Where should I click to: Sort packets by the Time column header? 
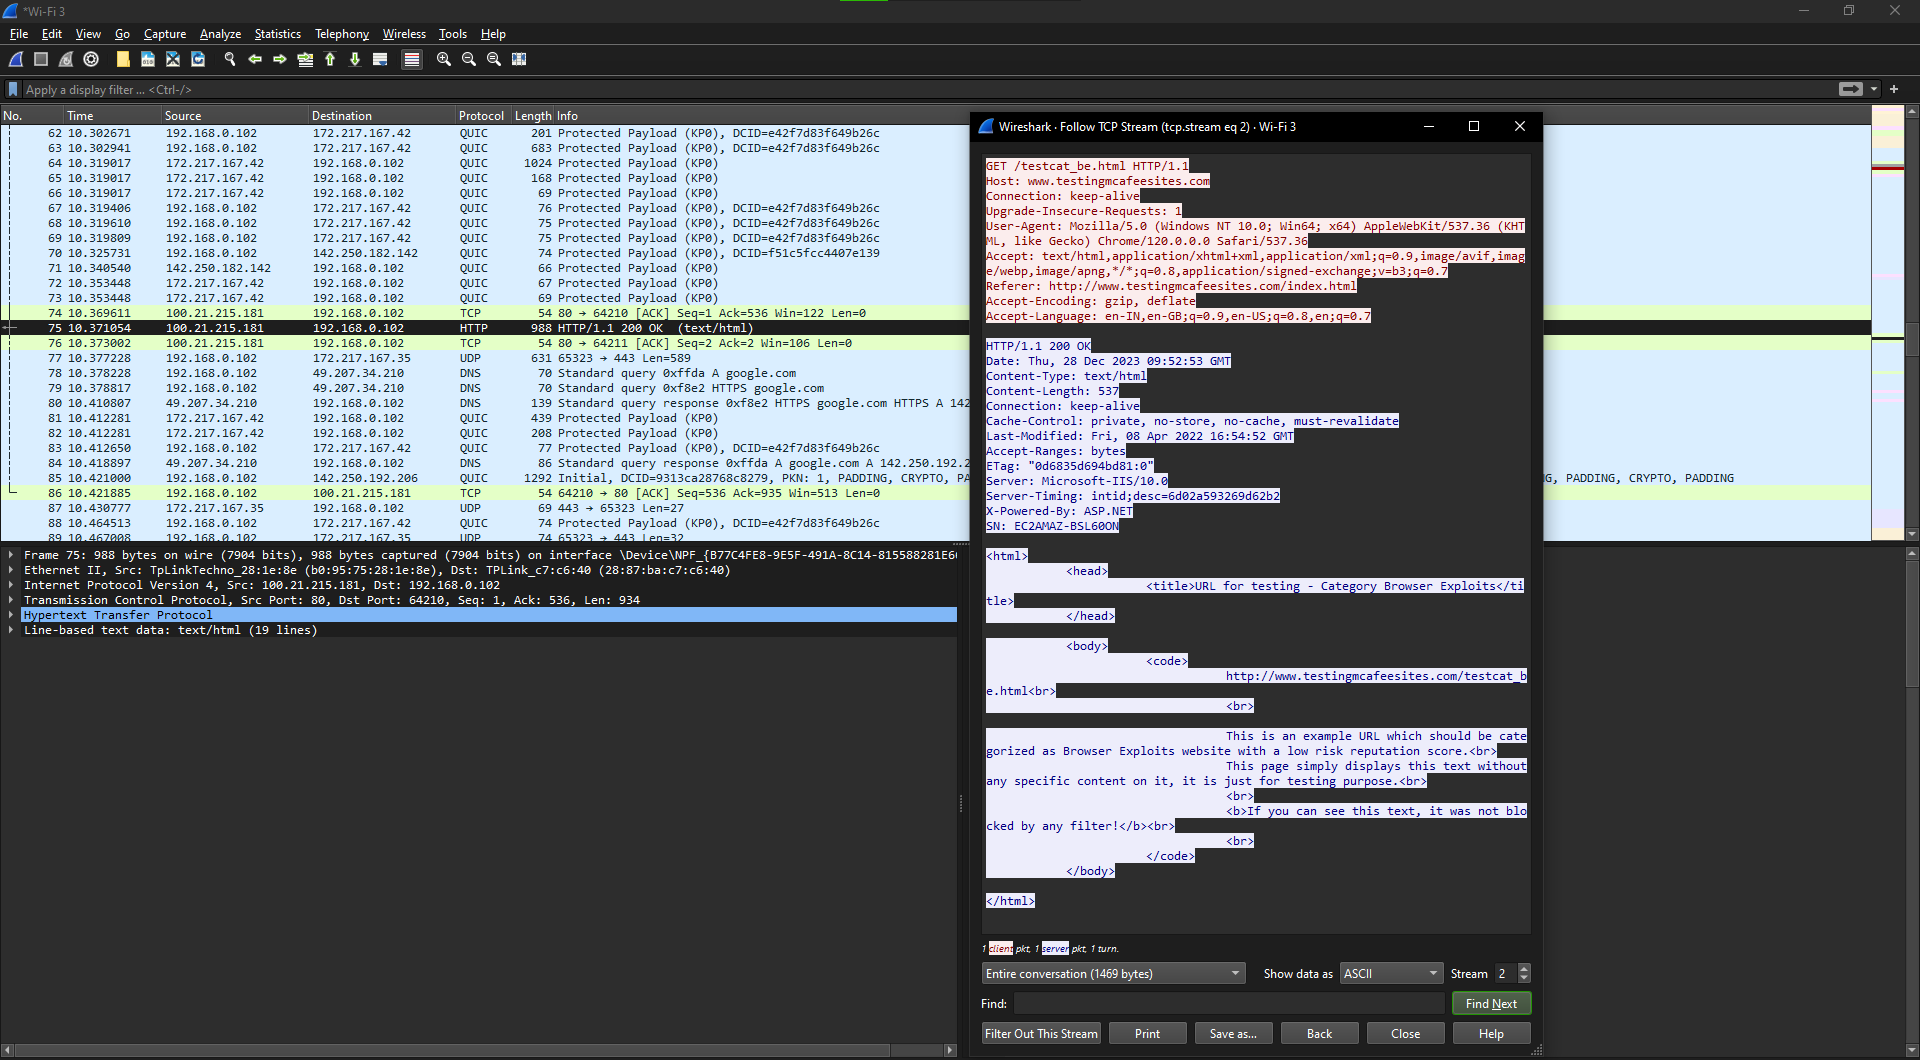pos(113,116)
